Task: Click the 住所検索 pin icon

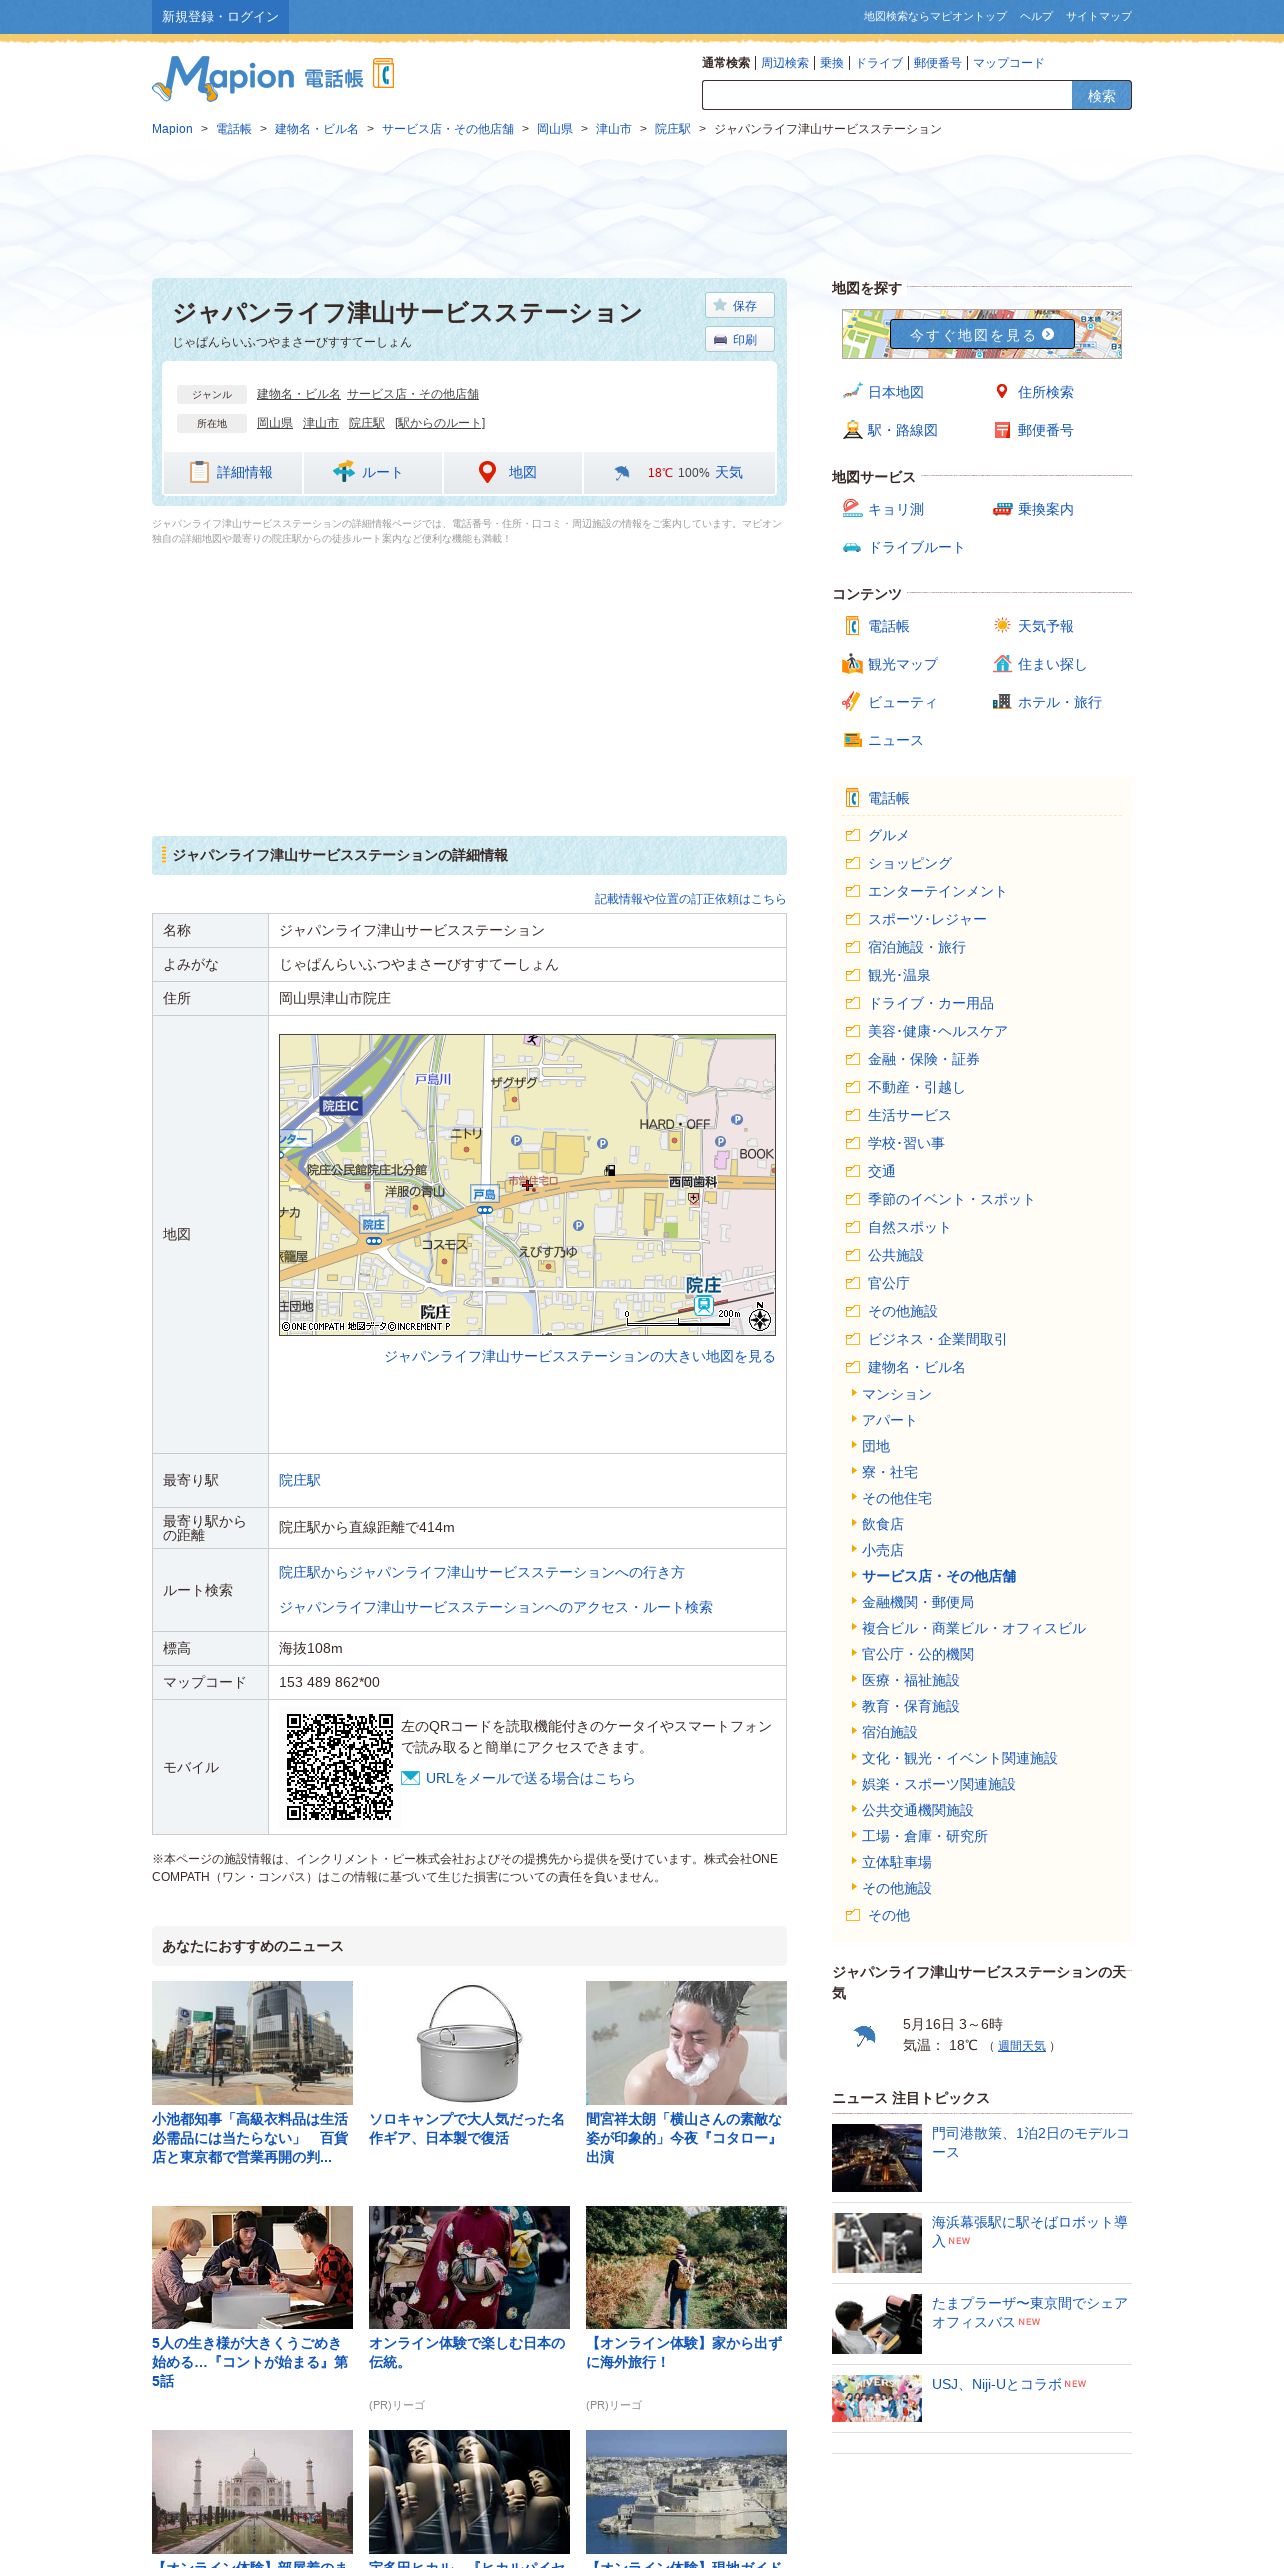Action: click(x=1002, y=392)
